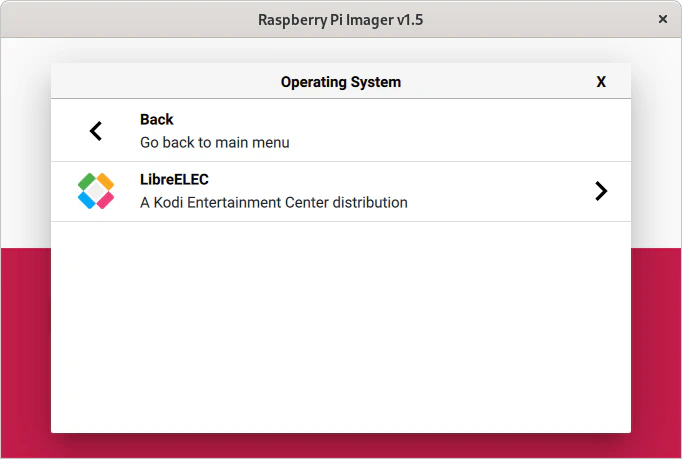Close the Operating System dialog with X

pyautogui.click(x=601, y=82)
